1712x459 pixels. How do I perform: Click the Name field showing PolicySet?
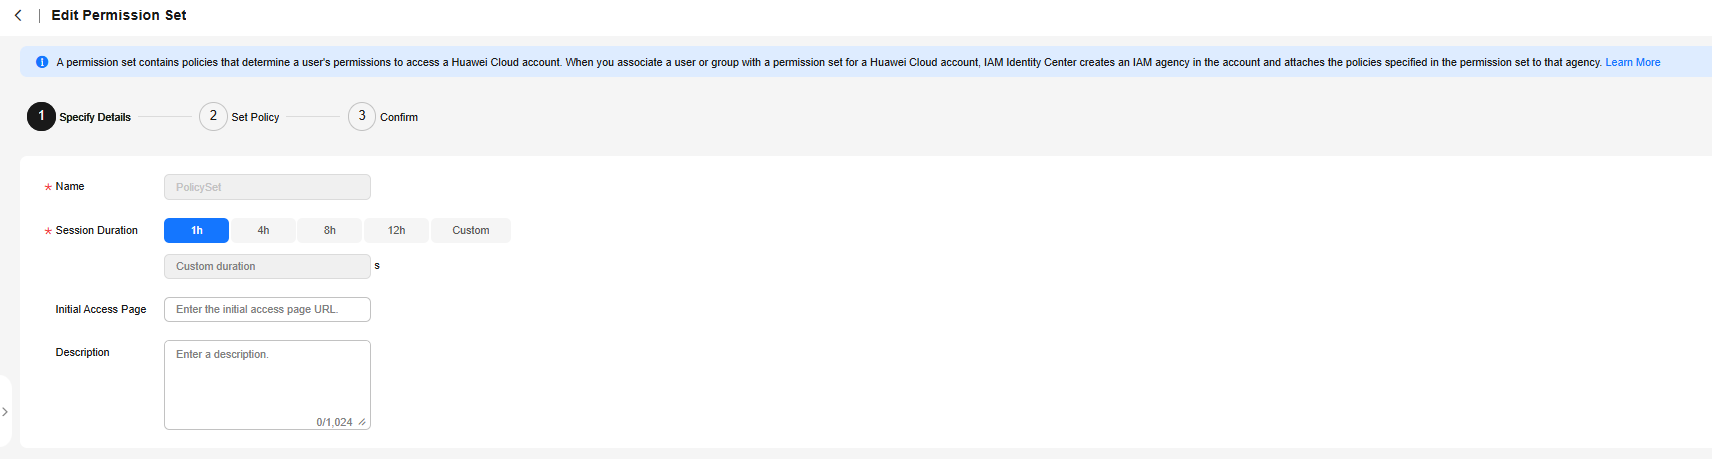pos(267,187)
